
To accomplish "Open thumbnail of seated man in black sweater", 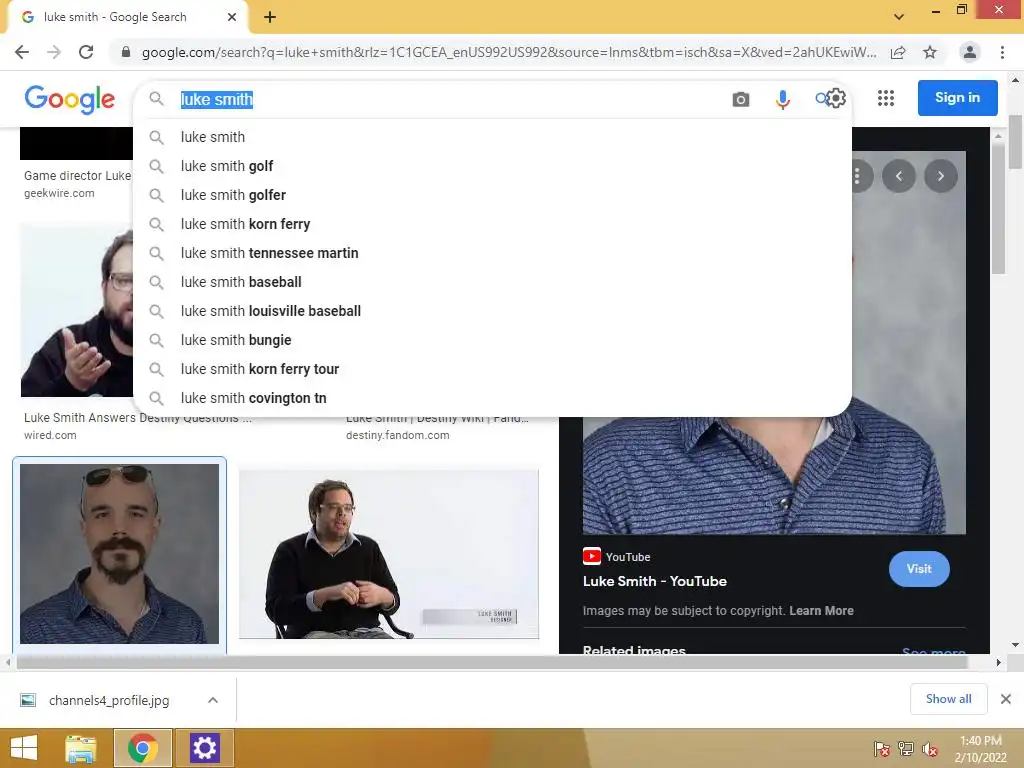I will tap(389, 554).
